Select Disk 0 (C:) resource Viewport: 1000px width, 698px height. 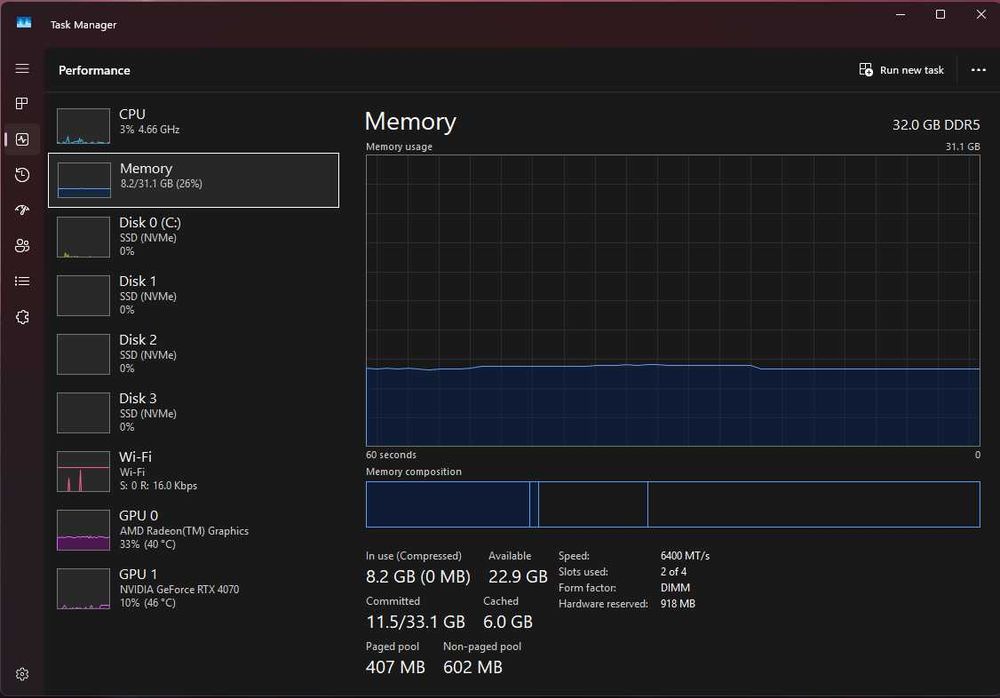pyautogui.click(x=193, y=237)
